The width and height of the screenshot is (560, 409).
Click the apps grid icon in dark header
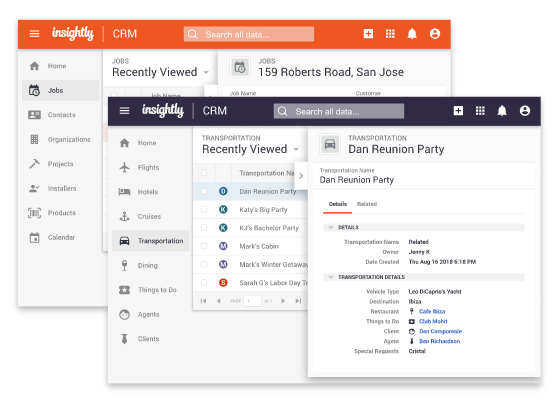tap(480, 111)
